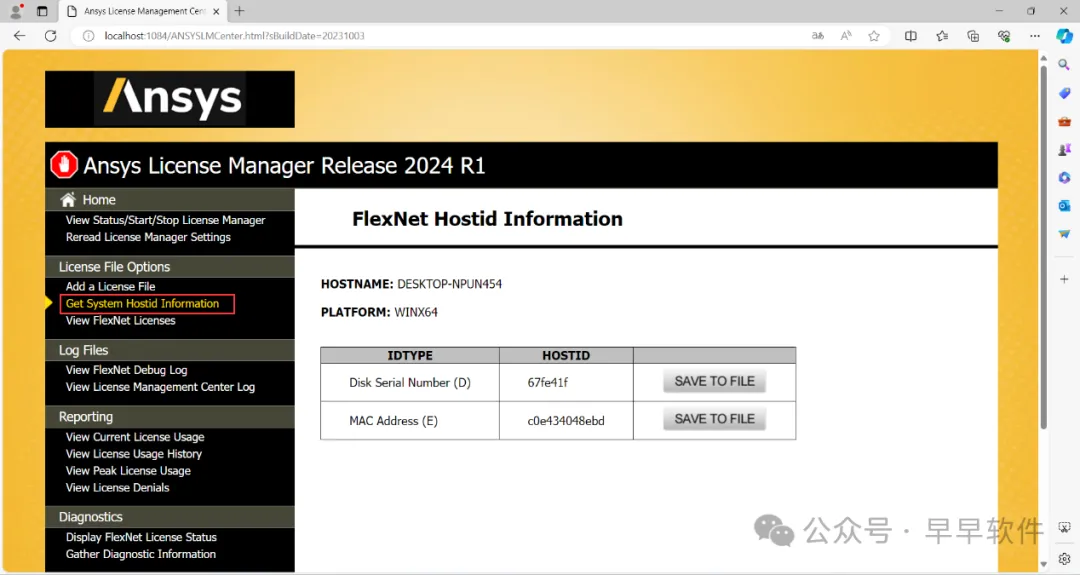This screenshot has height=575, width=1080.
Task: Open View FlexNet Debug Log
Action: pyautogui.click(x=127, y=370)
